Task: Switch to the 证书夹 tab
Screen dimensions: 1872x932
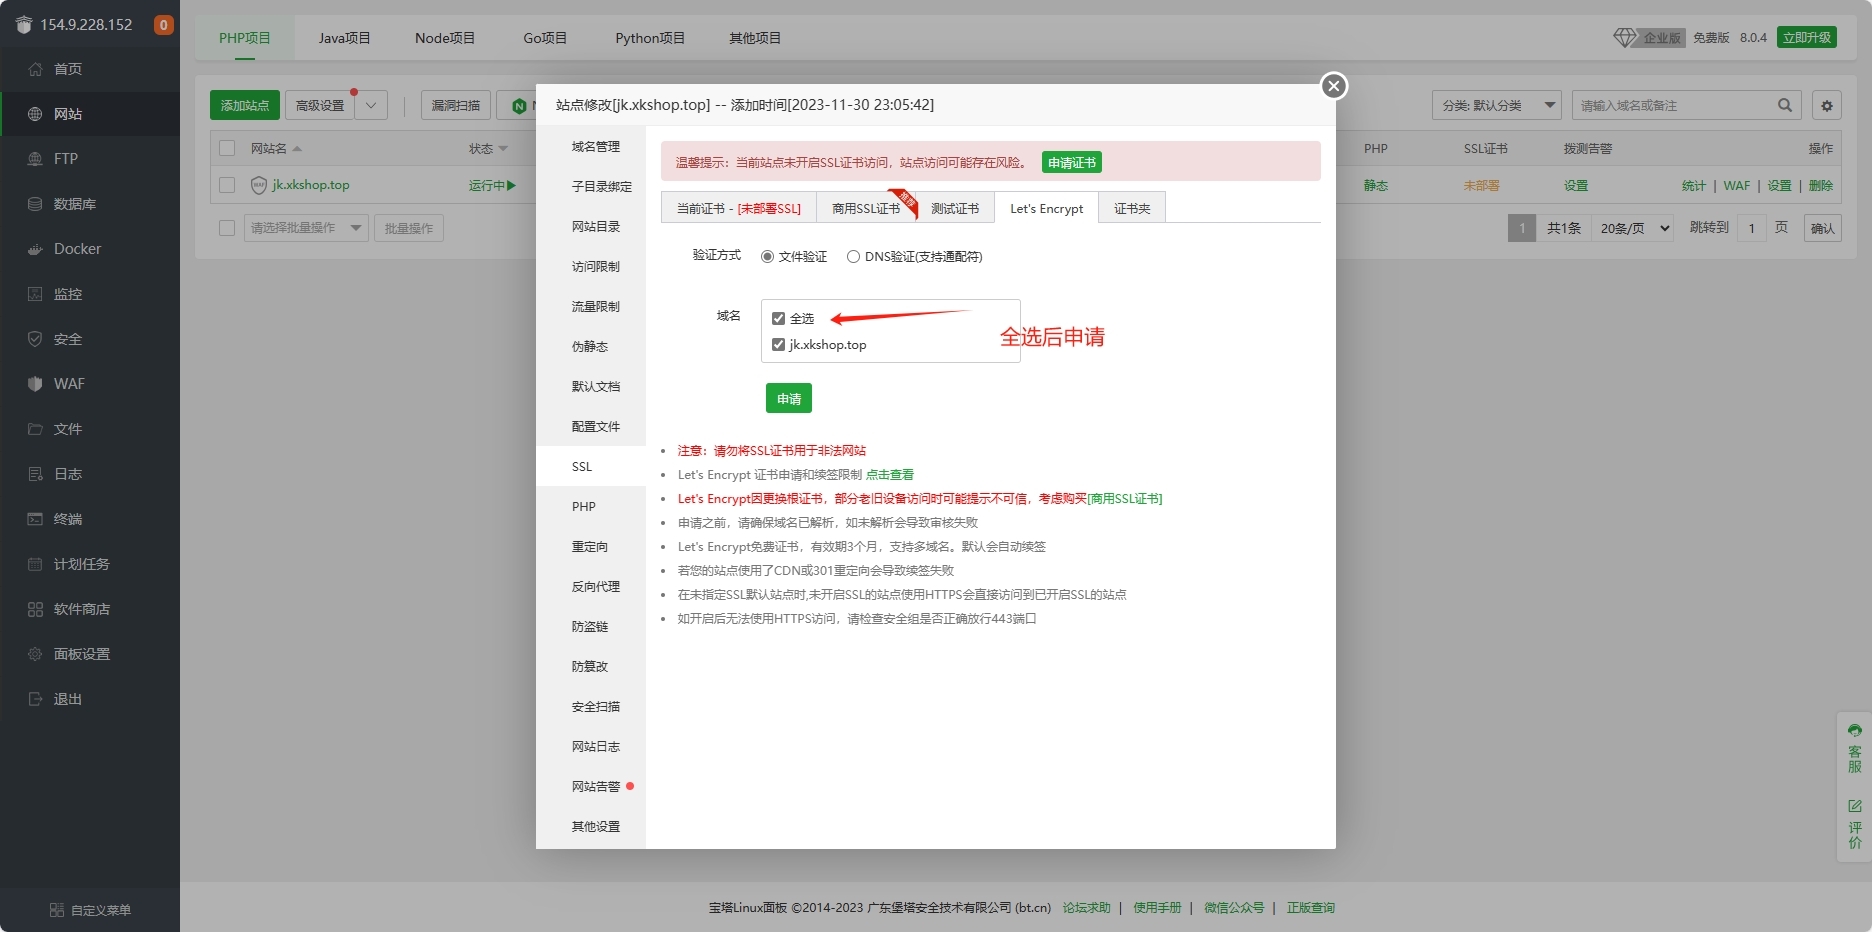Action: pos(1132,208)
